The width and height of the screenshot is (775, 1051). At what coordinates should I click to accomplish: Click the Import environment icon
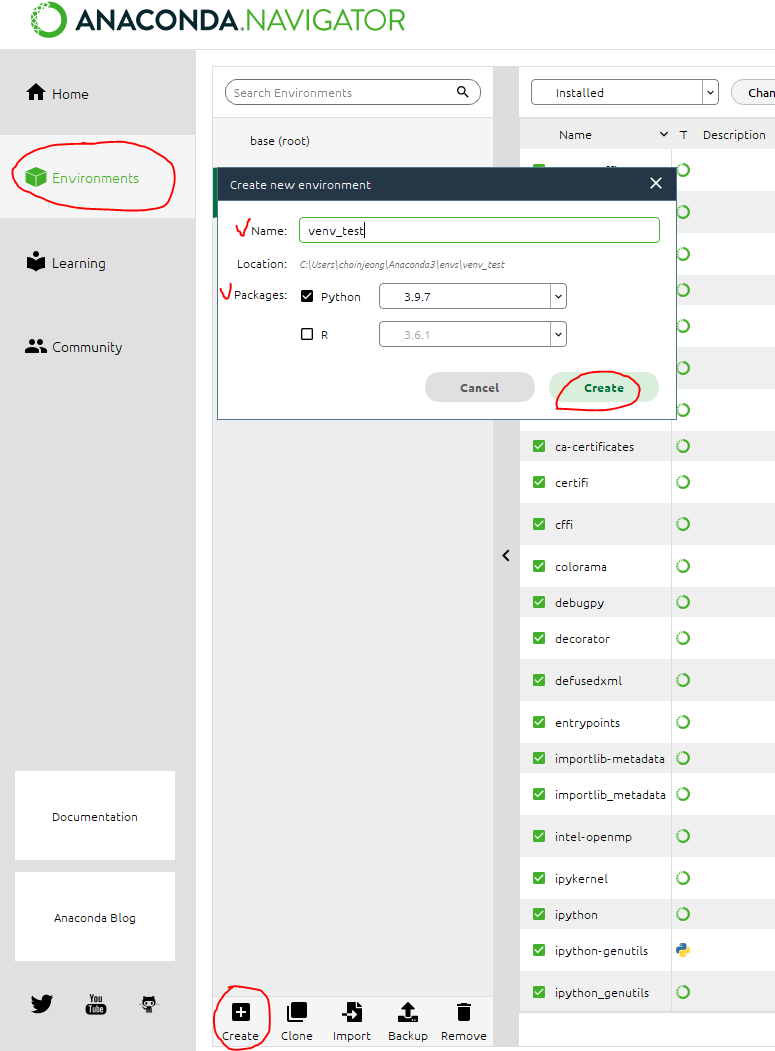coord(352,1012)
